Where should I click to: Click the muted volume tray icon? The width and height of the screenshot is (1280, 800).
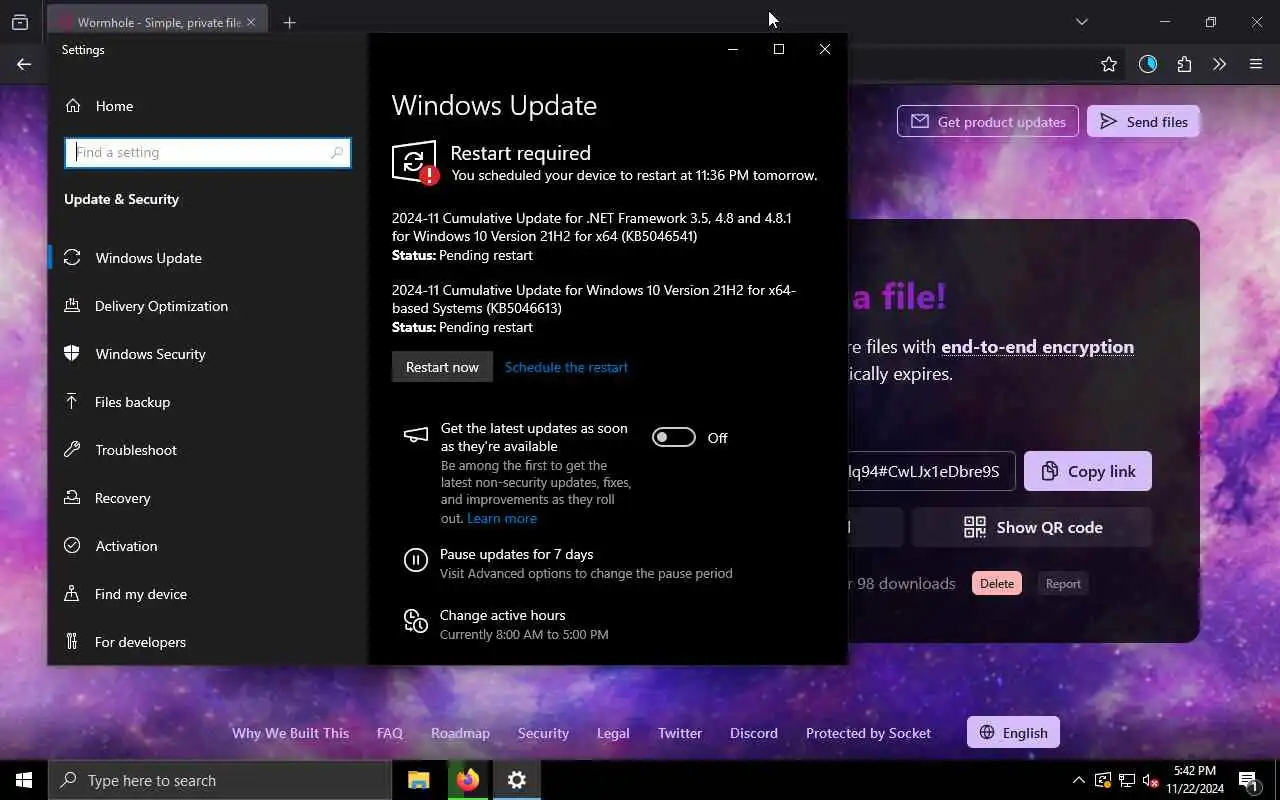pyautogui.click(x=1150, y=780)
